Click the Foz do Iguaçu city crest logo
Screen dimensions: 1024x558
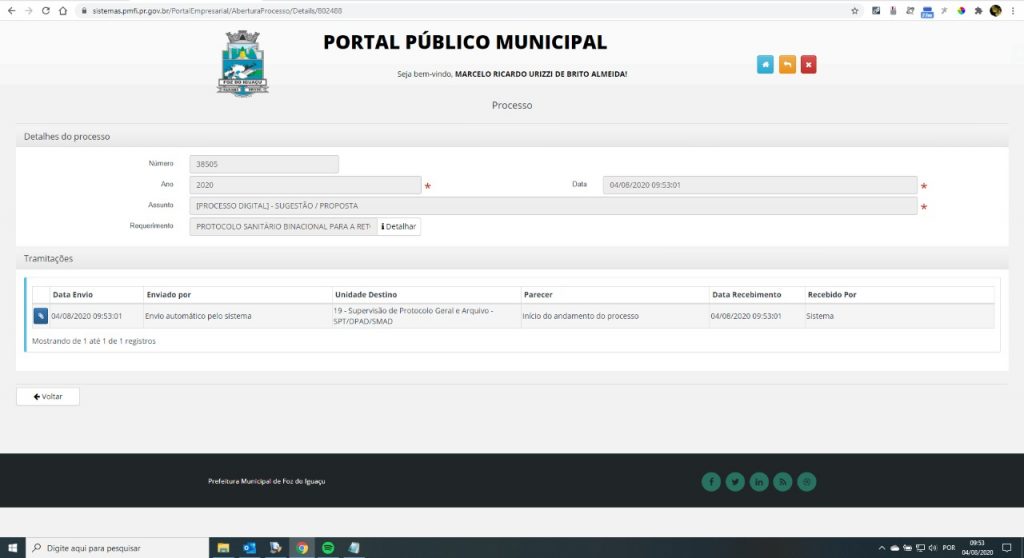click(x=243, y=62)
